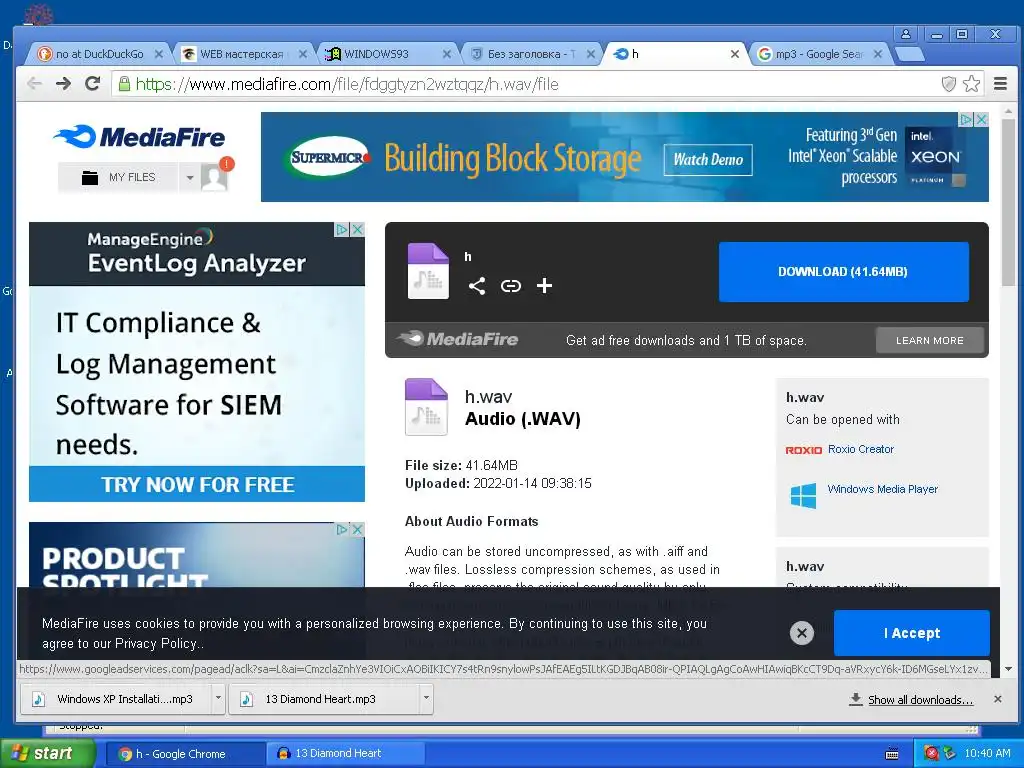1024x768 pixels.
Task: Click the Roxio logo icon
Action: point(803,450)
